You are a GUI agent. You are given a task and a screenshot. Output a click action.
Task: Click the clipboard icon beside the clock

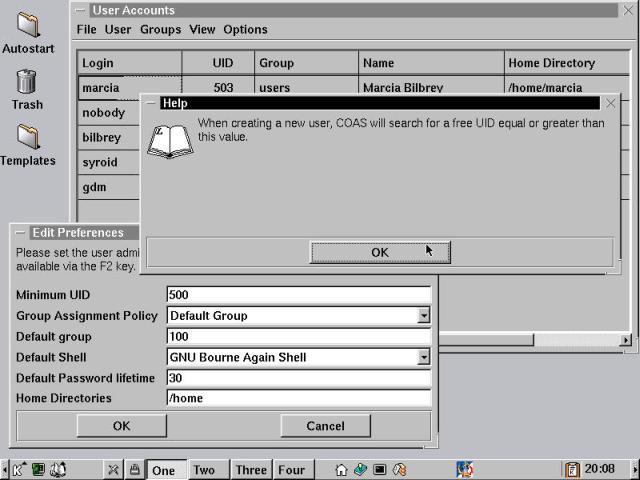tap(572, 469)
